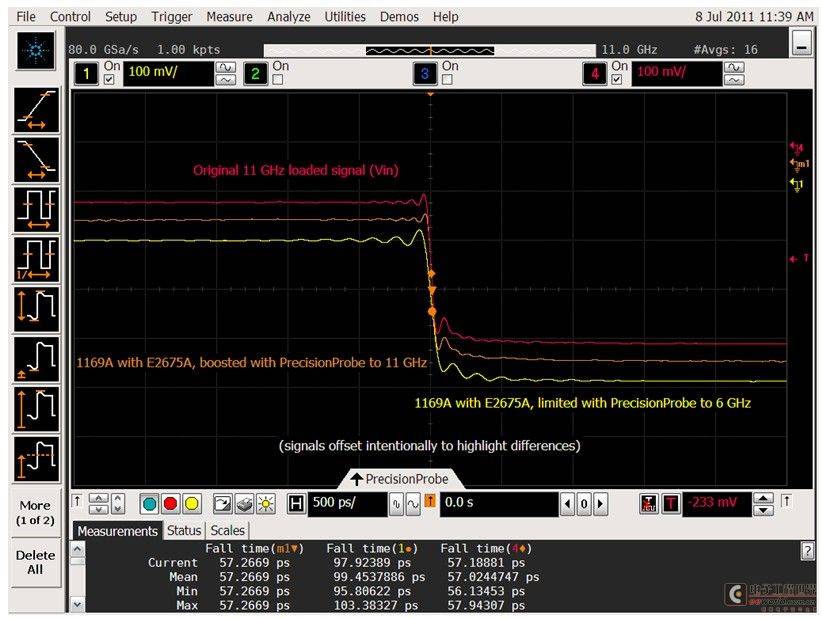Open the Demos menu
The image size is (822, 618).
(399, 17)
